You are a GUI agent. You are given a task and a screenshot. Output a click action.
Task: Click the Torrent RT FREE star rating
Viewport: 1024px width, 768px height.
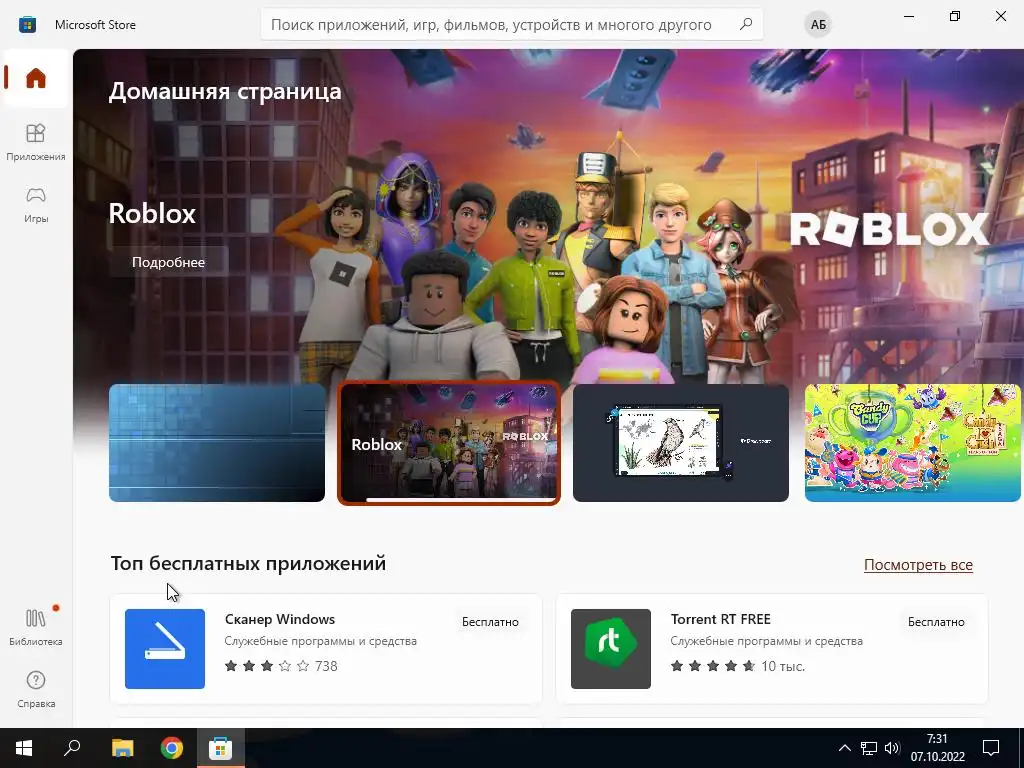[712, 666]
